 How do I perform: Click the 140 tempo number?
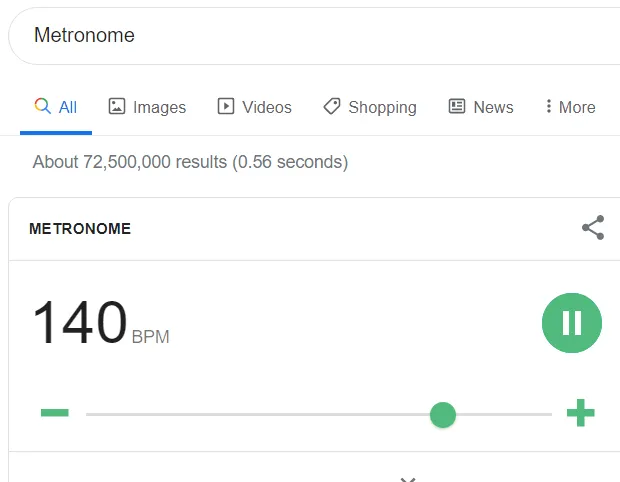(80, 323)
